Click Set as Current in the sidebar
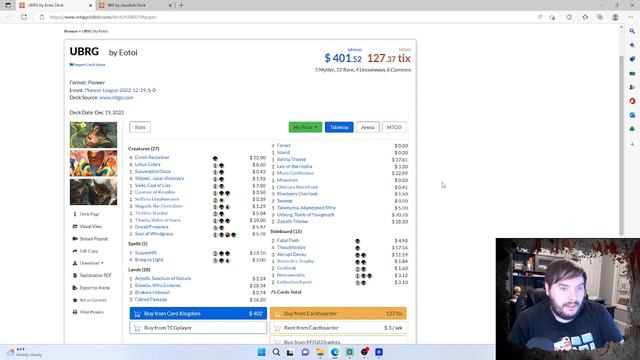This screenshot has width=640, height=360. tap(89, 300)
